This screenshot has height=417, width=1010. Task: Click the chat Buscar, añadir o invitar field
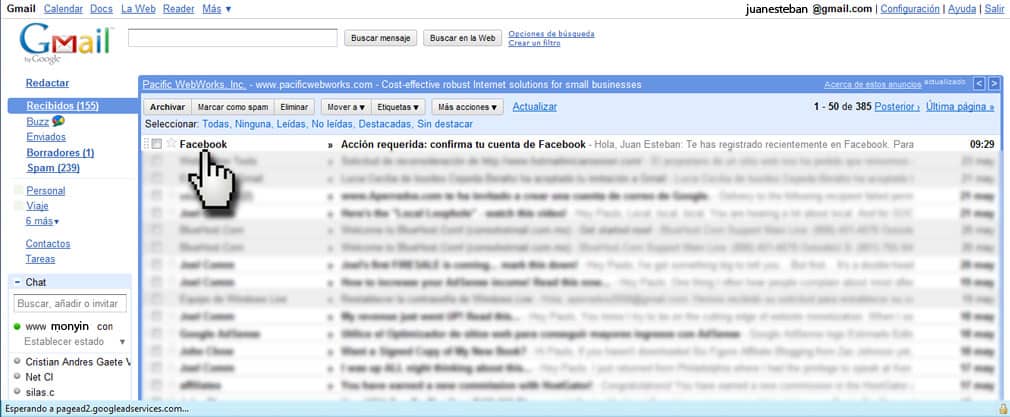tap(70, 303)
